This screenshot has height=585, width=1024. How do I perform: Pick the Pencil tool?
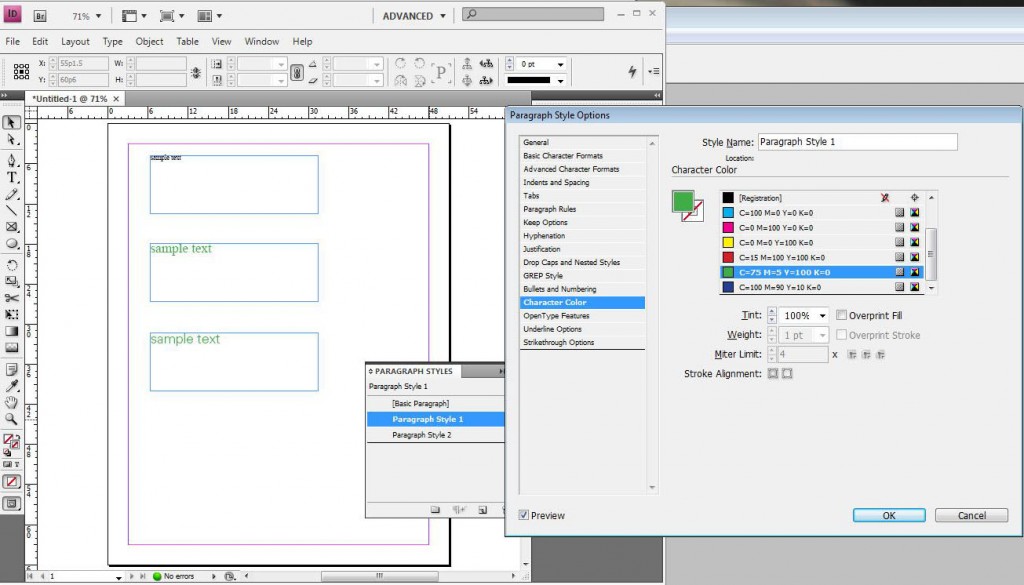click(11, 194)
